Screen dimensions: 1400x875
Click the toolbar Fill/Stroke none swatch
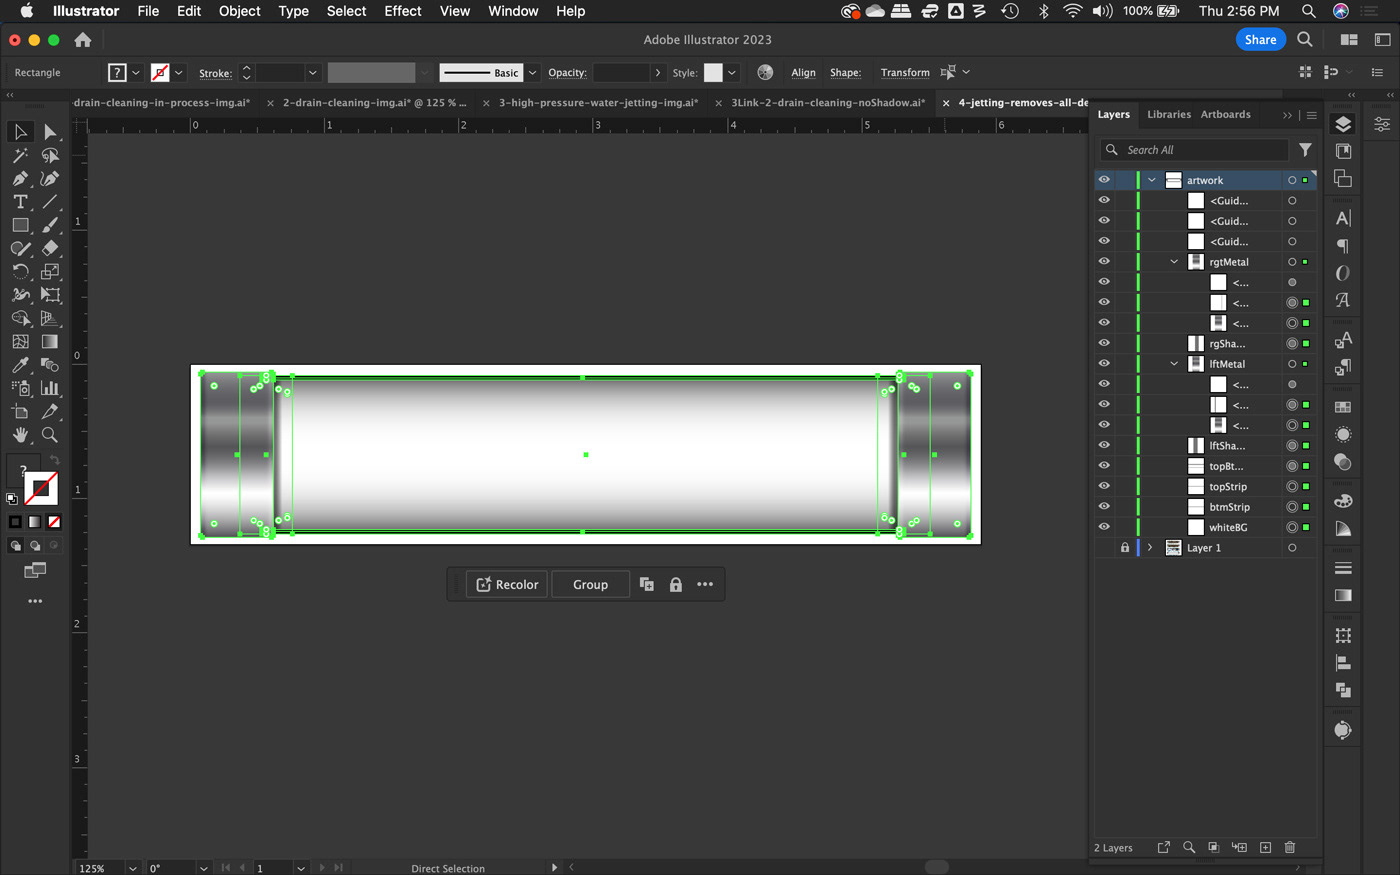[x=54, y=522]
